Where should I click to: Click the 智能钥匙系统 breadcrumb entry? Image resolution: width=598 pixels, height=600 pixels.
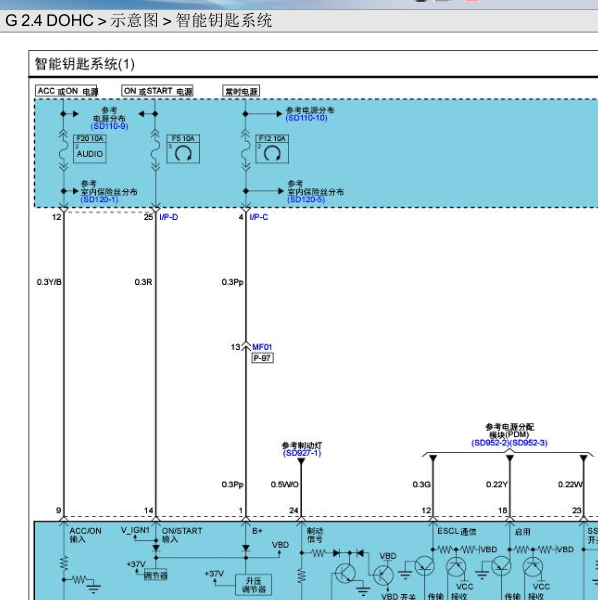224,20
